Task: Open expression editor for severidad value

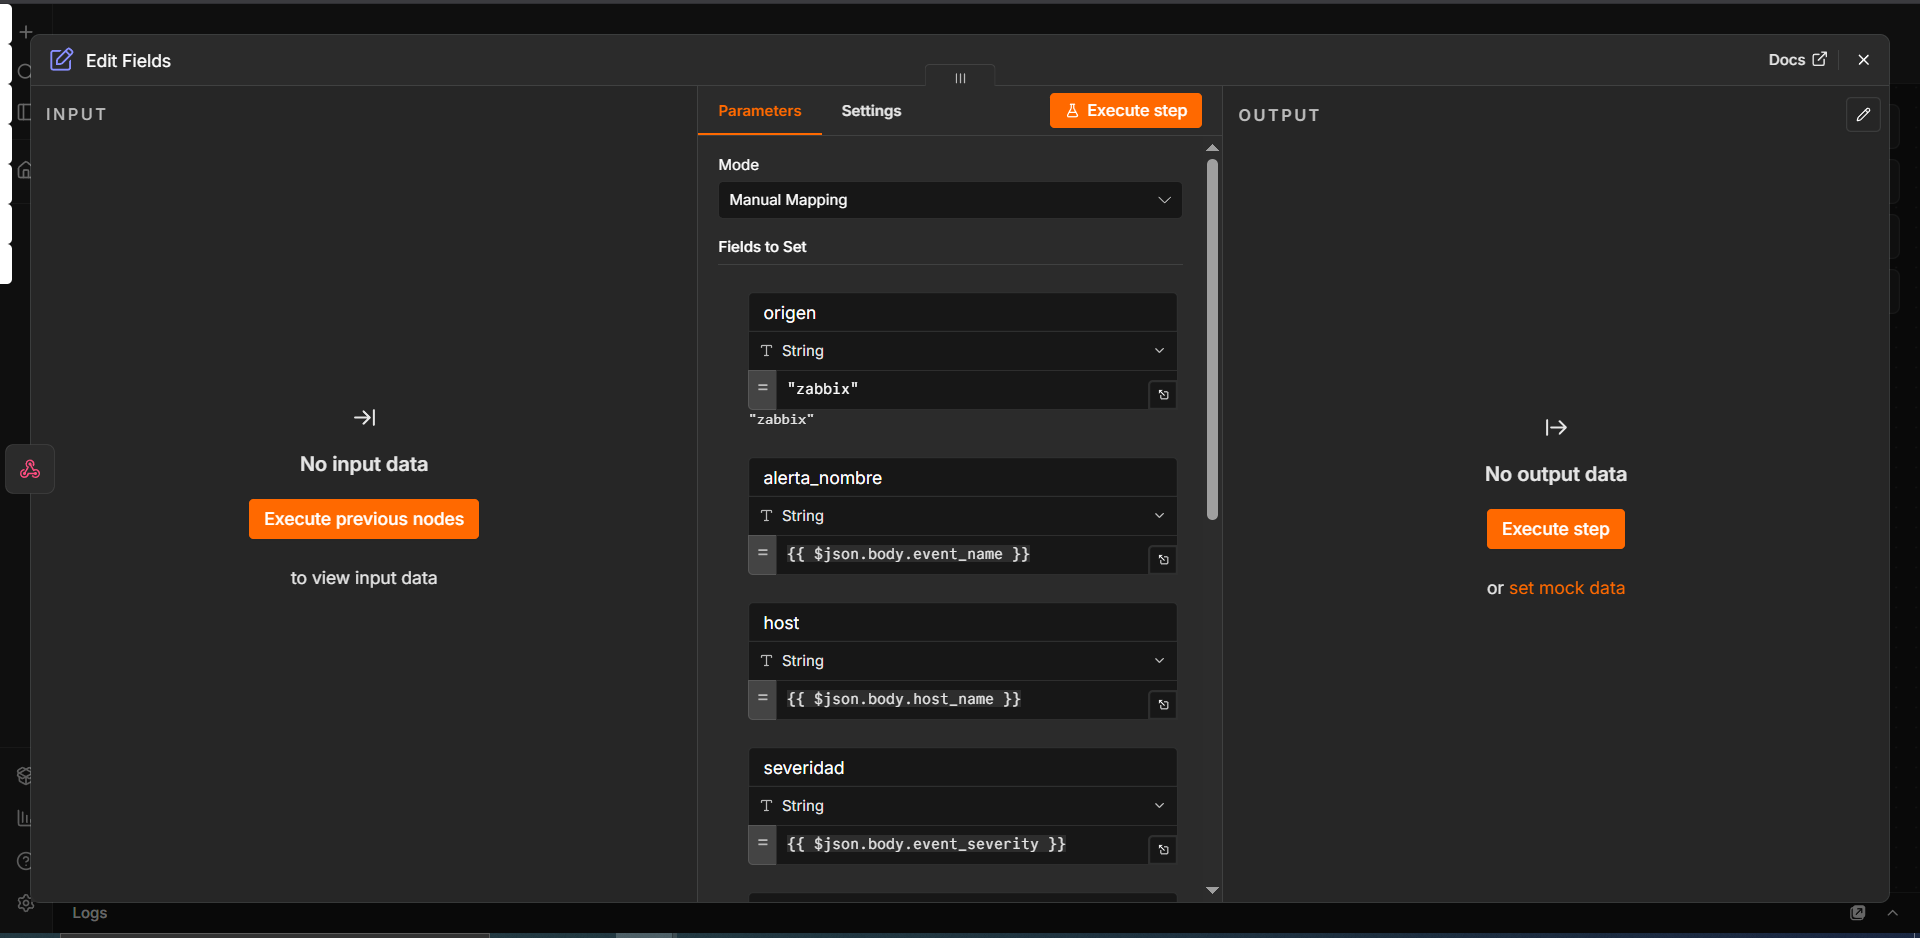Action: pos(1163,850)
